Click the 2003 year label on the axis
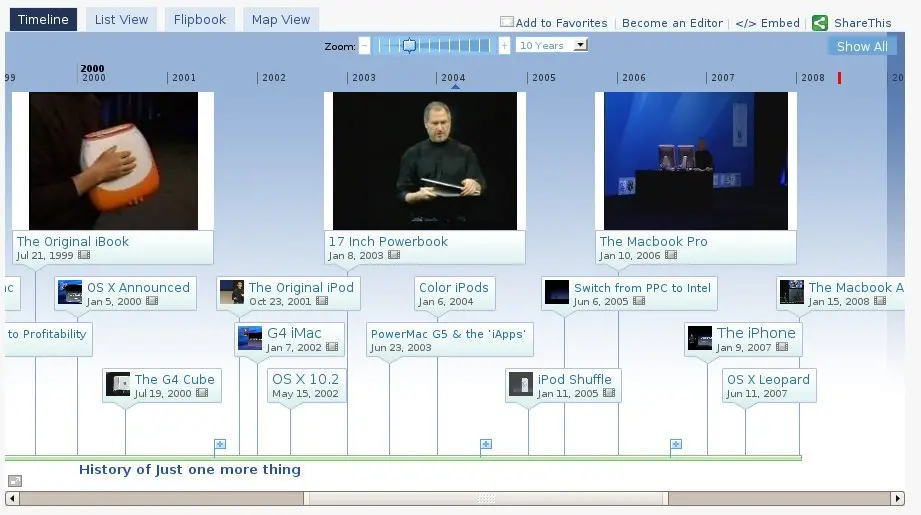This screenshot has height=515, width=921. click(364, 78)
